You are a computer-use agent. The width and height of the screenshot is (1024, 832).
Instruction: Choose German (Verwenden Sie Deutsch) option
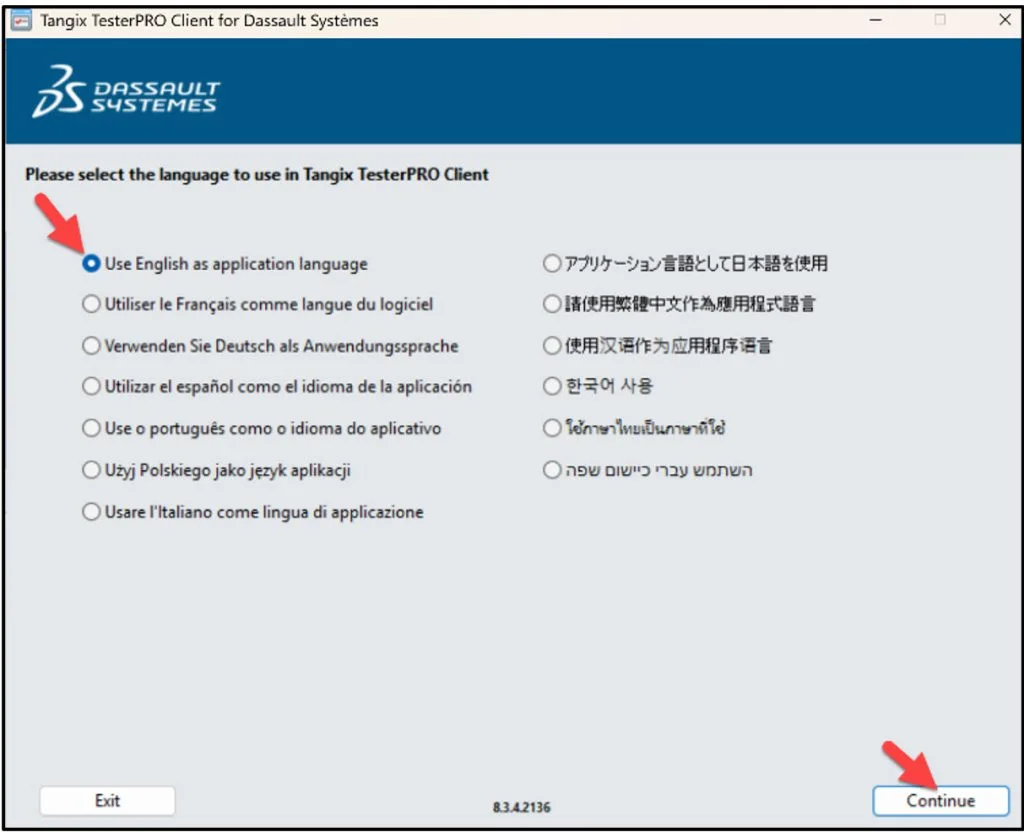point(91,345)
